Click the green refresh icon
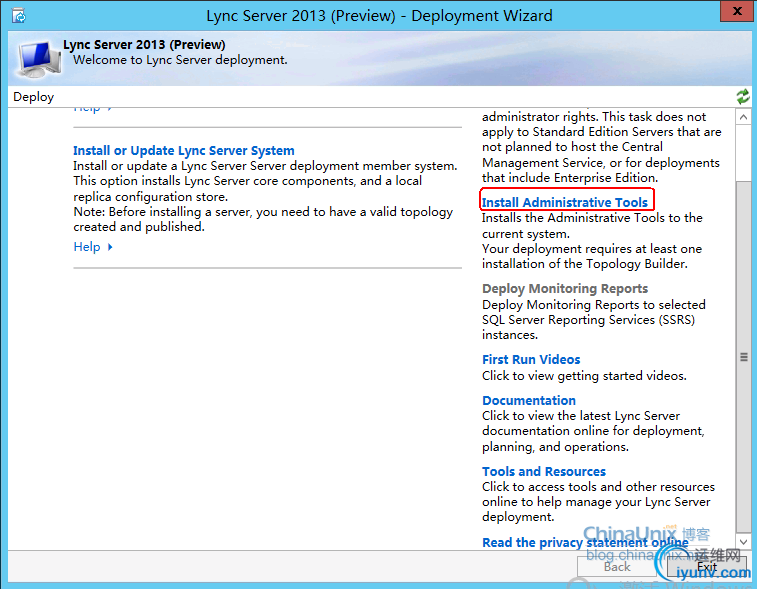This screenshot has height=589, width=757. tap(743, 97)
